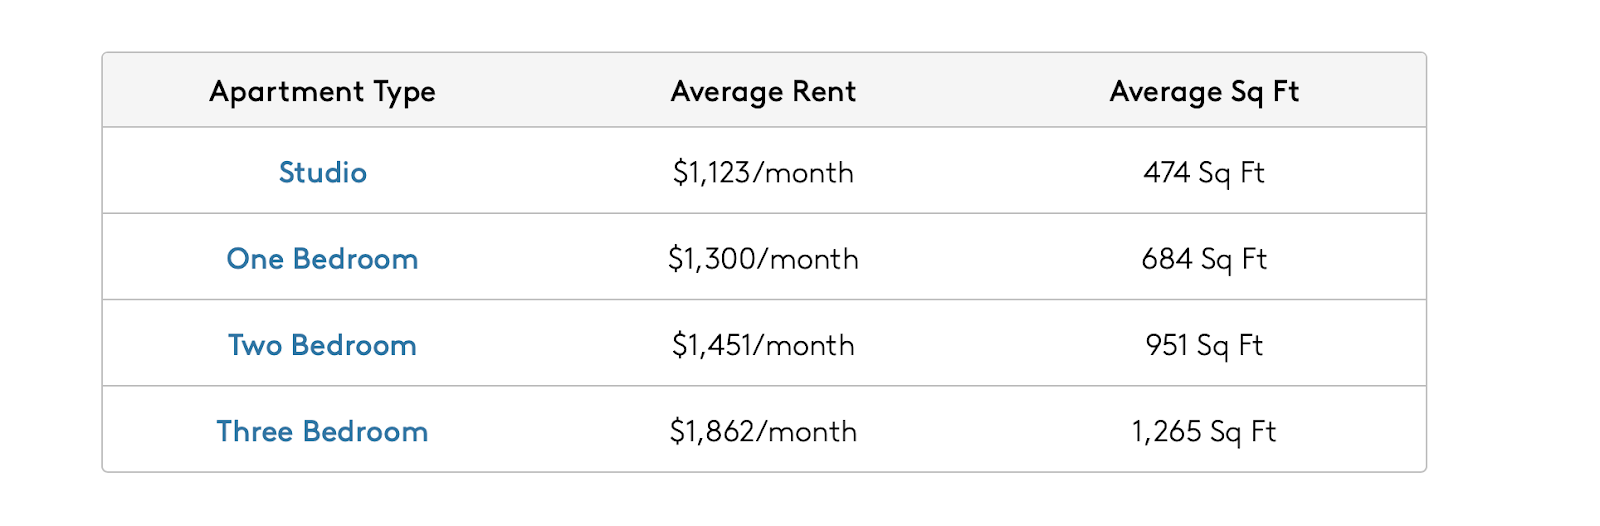This screenshot has width=1600, height=526.
Task: Open the One Bedroom link
Action: [x=322, y=258]
